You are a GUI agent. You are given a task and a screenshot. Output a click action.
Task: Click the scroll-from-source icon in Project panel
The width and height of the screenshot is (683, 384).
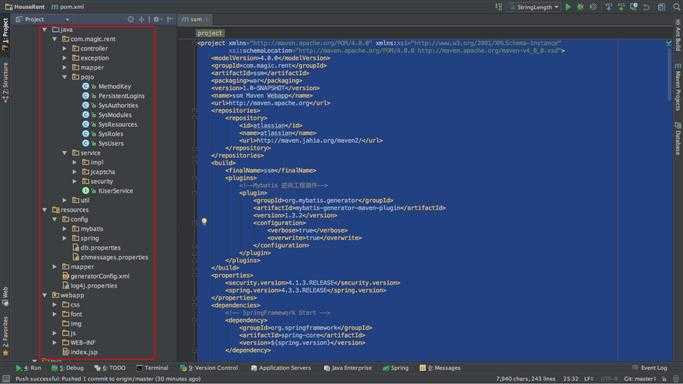131,20
